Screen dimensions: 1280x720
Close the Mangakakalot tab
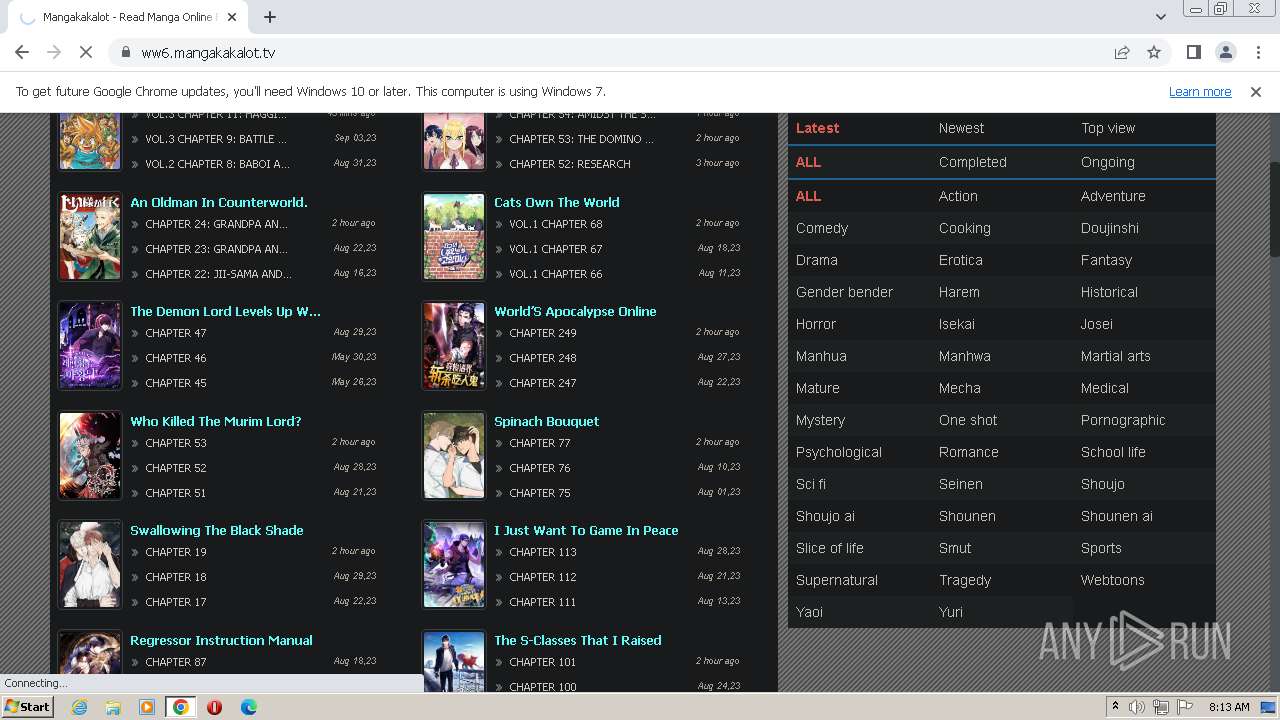(x=232, y=17)
